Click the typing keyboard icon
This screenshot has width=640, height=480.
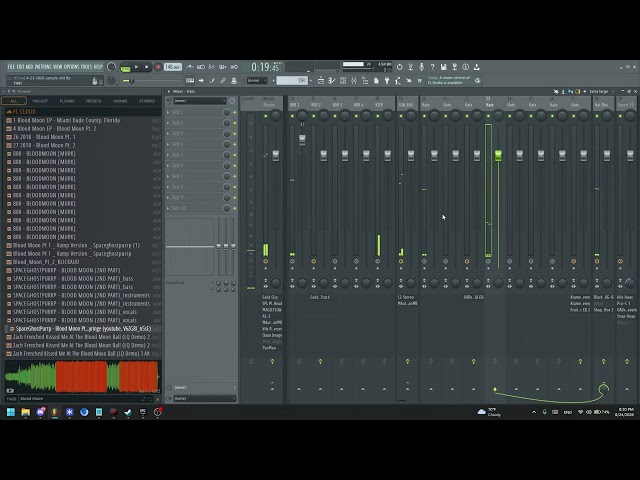pos(190,81)
